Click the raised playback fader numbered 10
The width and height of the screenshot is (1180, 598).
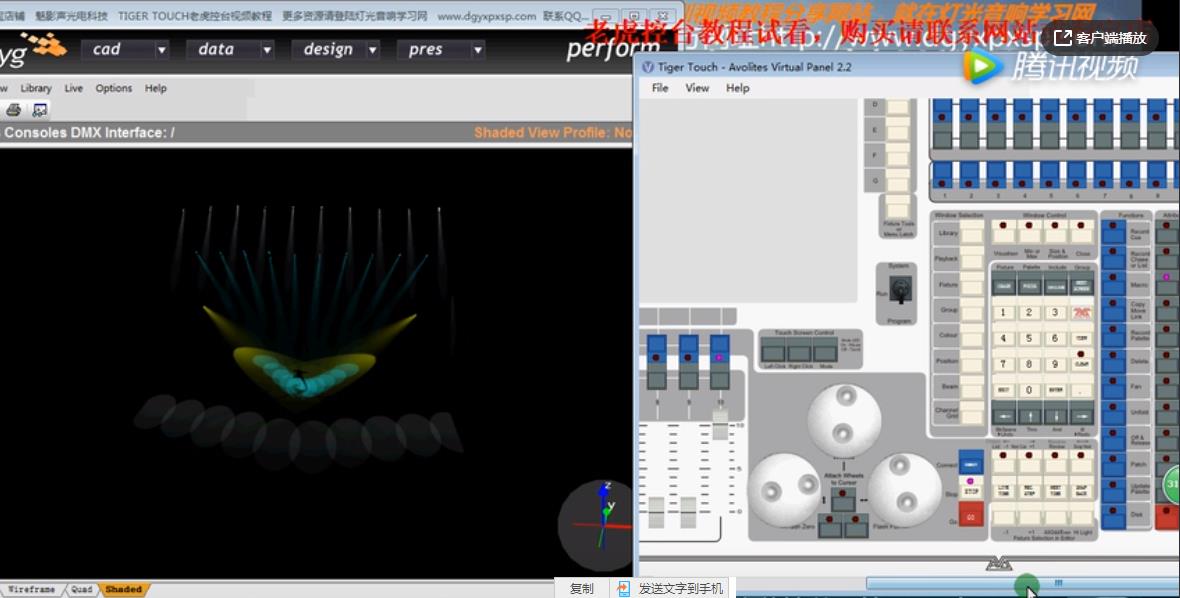coord(720,424)
